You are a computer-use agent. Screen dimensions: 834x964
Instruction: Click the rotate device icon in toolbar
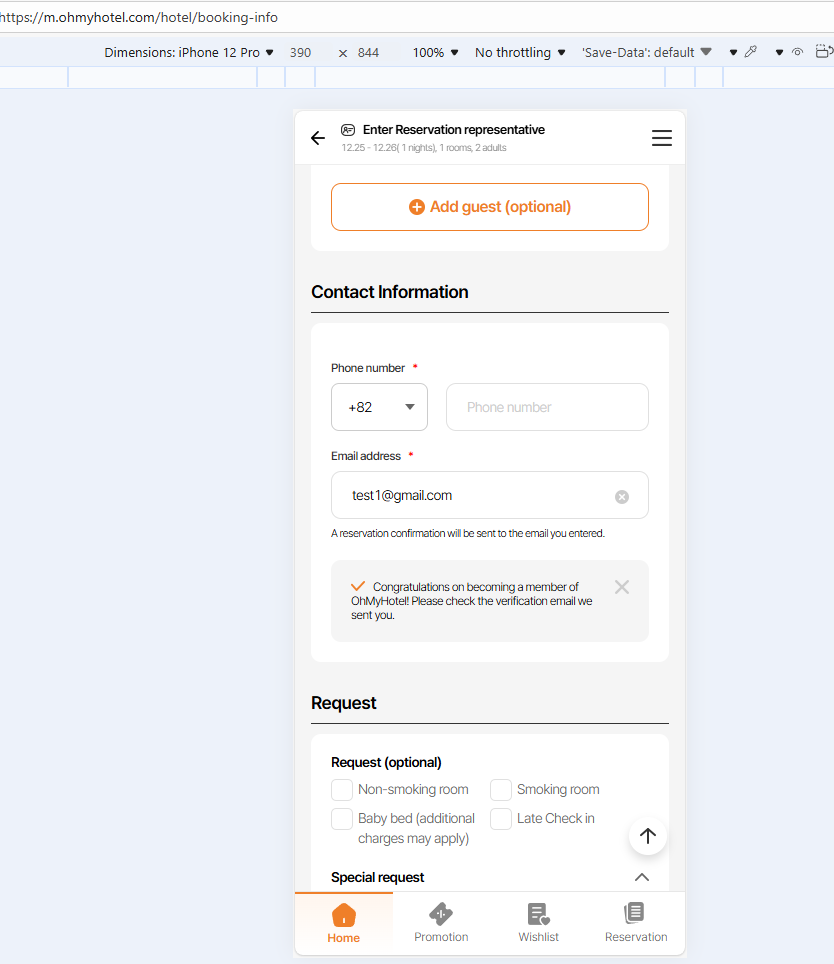pyautogui.click(x=824, y=52)
